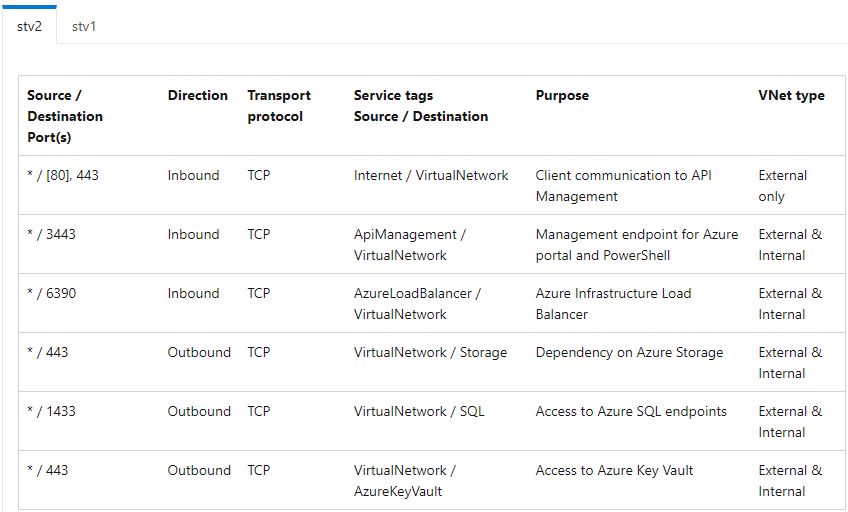Select the stv2 tab

[29, 26]
